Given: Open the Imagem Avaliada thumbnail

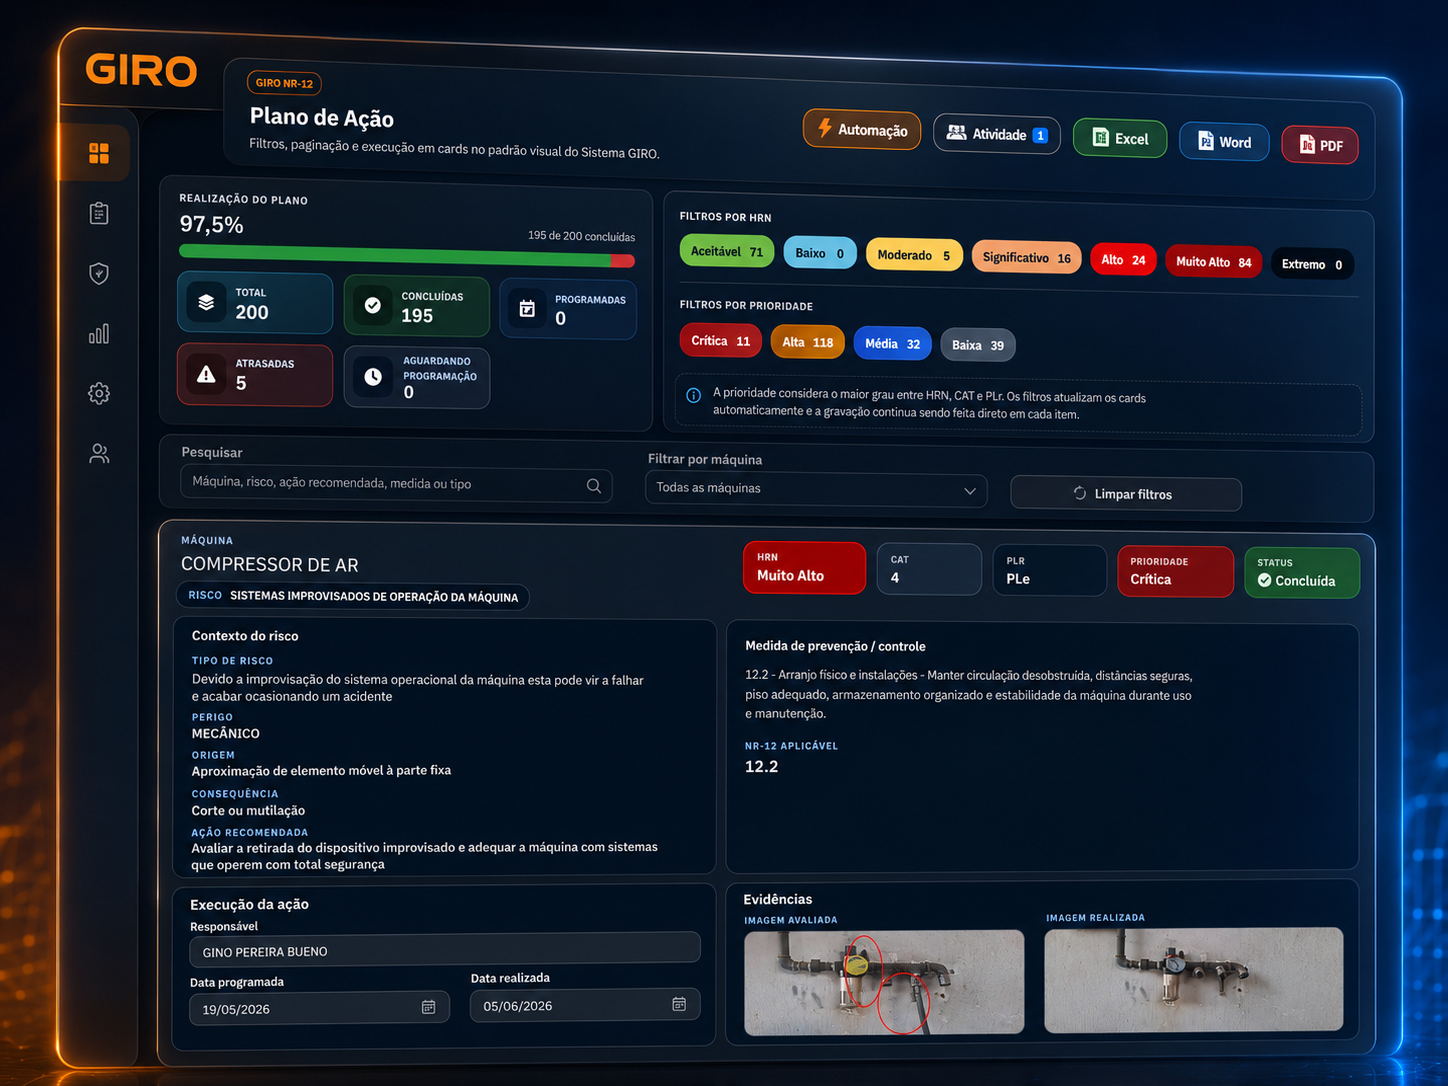Looking at the screenshot, I should point(884,982).
